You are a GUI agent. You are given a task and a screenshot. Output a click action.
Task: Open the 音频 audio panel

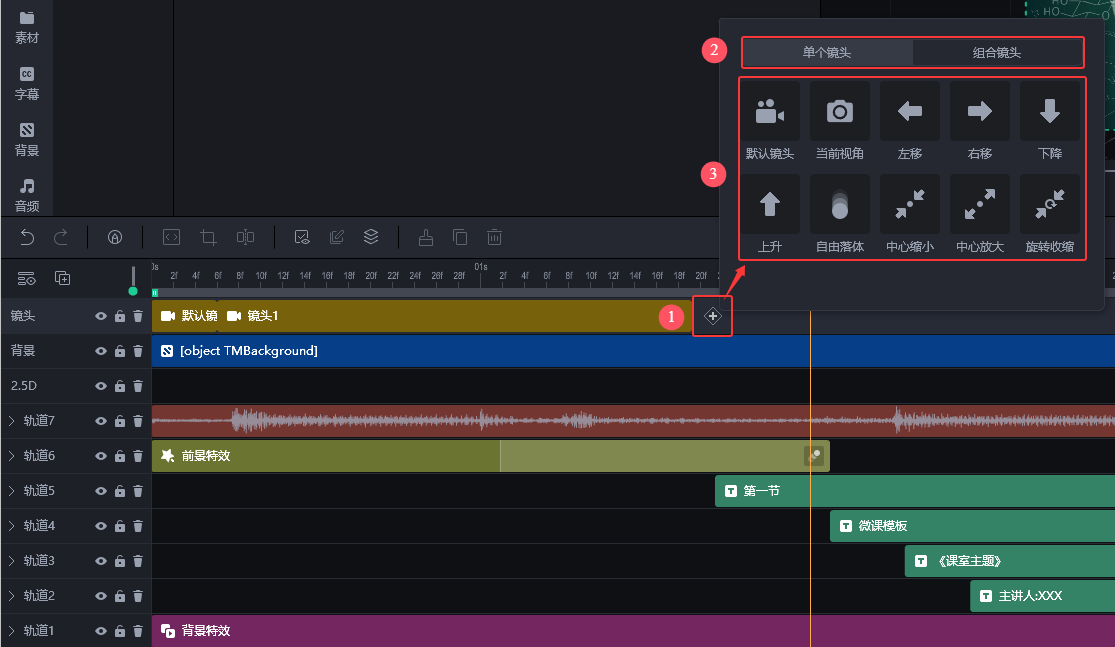point(27,195)
